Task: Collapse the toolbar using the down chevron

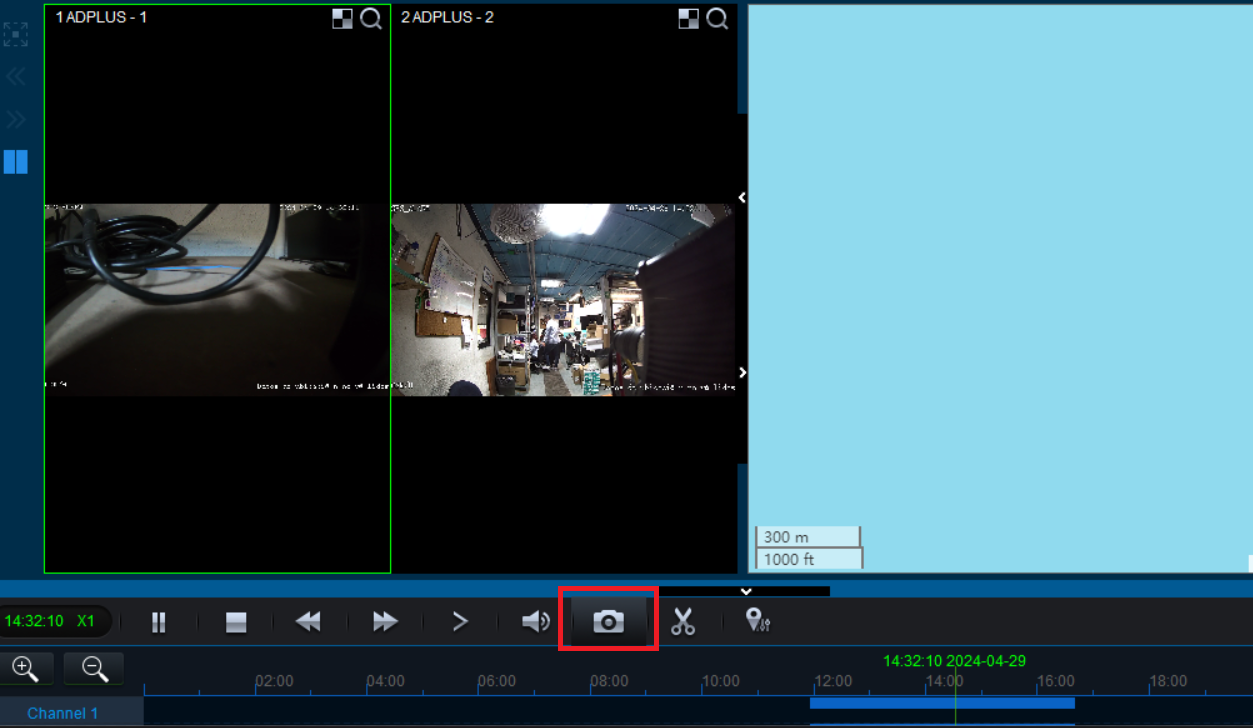Action: click(745, 590)
